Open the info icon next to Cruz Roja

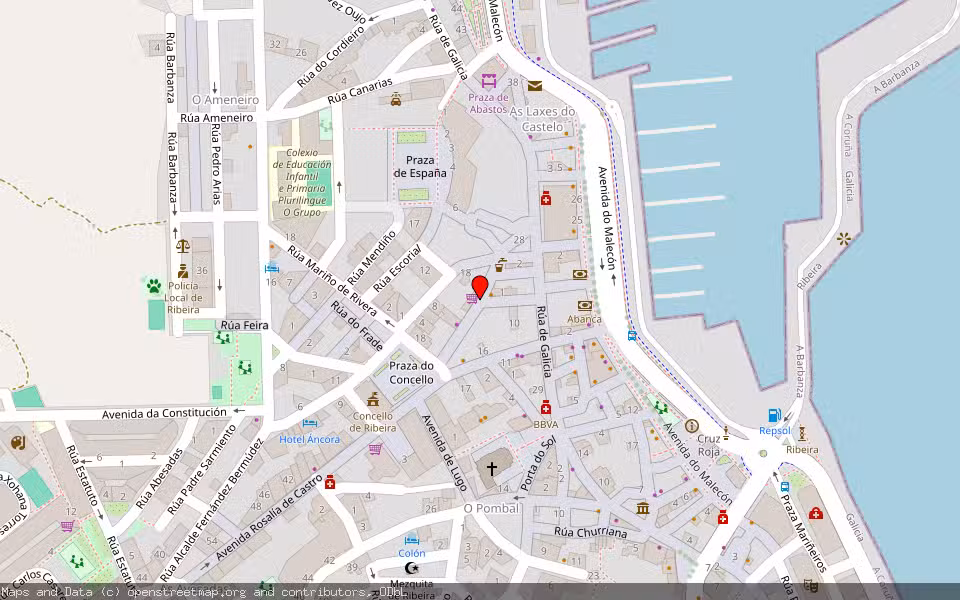pyautogui.click(x=691, y=426)
